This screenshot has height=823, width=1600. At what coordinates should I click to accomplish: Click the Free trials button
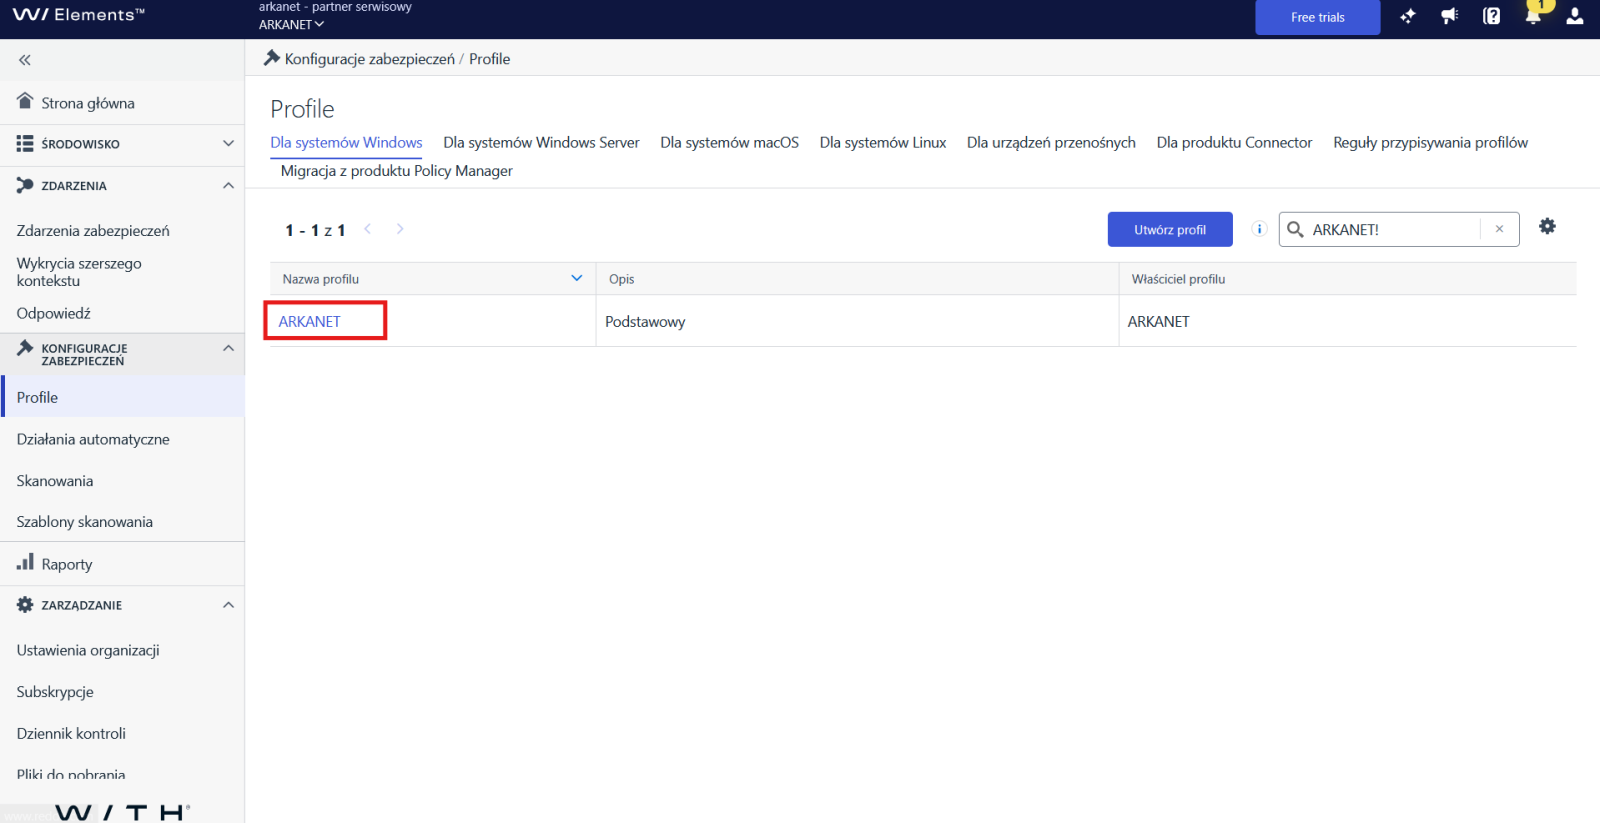[1317, 18]
